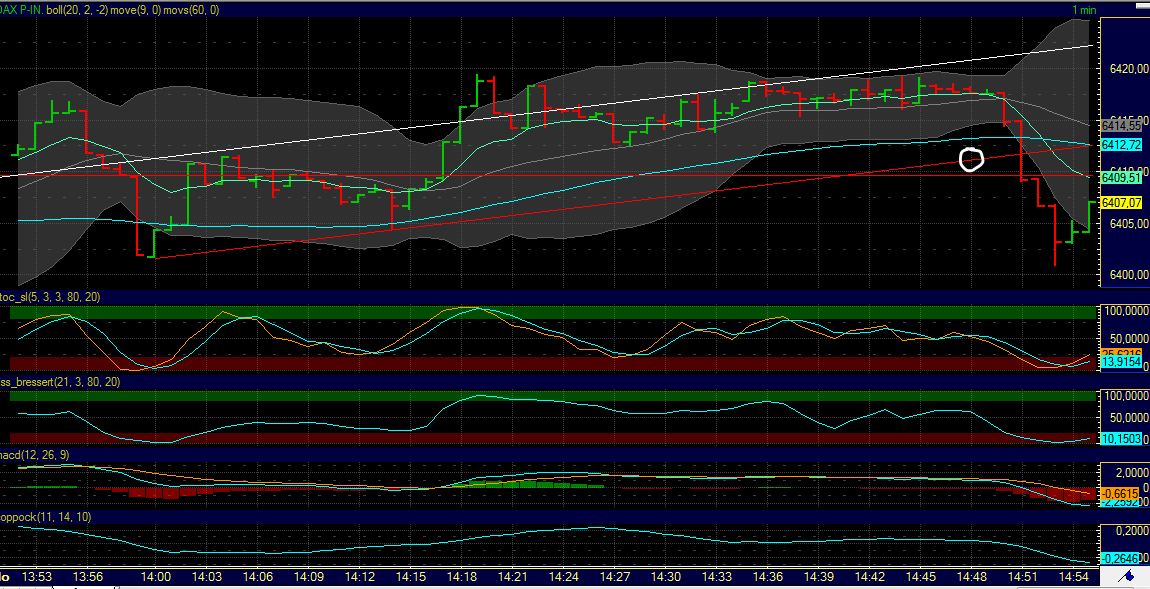This screenshot has height=589, width=1150.
Task: Click the white circle annotation on the chart
Action: tap(969, 159)
